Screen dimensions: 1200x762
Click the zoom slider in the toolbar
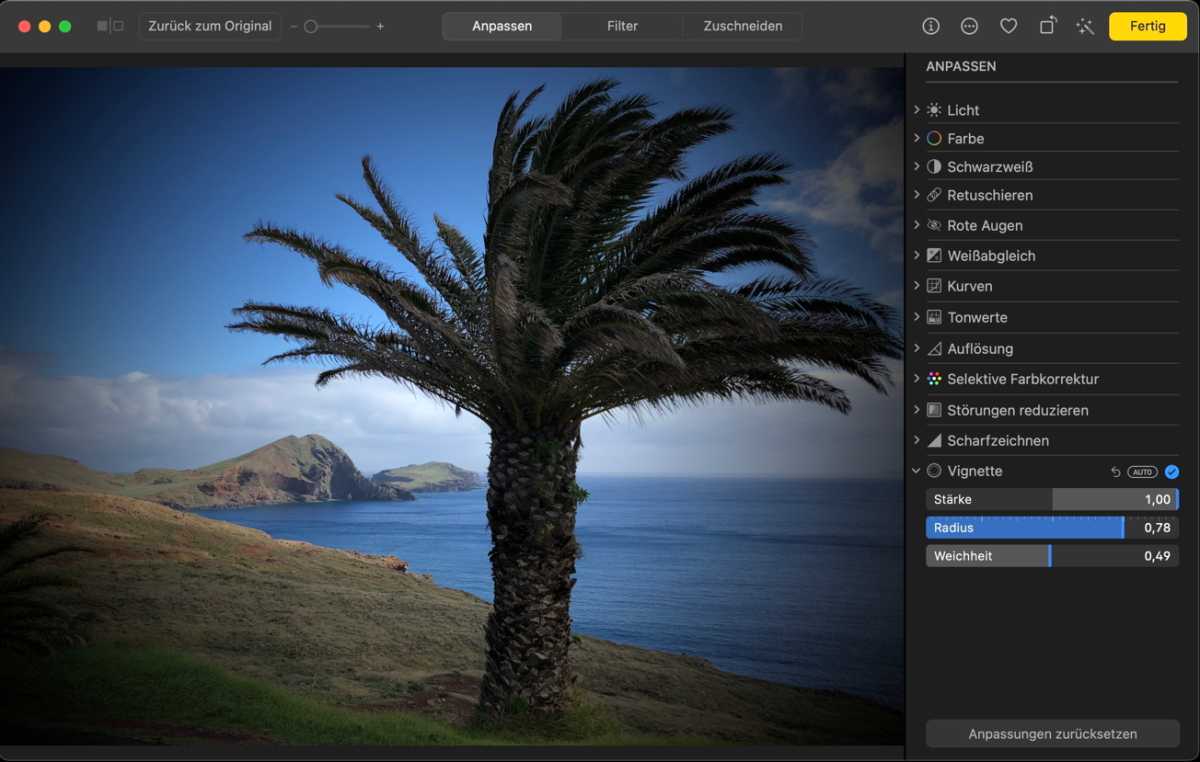(x=337, y=26)
